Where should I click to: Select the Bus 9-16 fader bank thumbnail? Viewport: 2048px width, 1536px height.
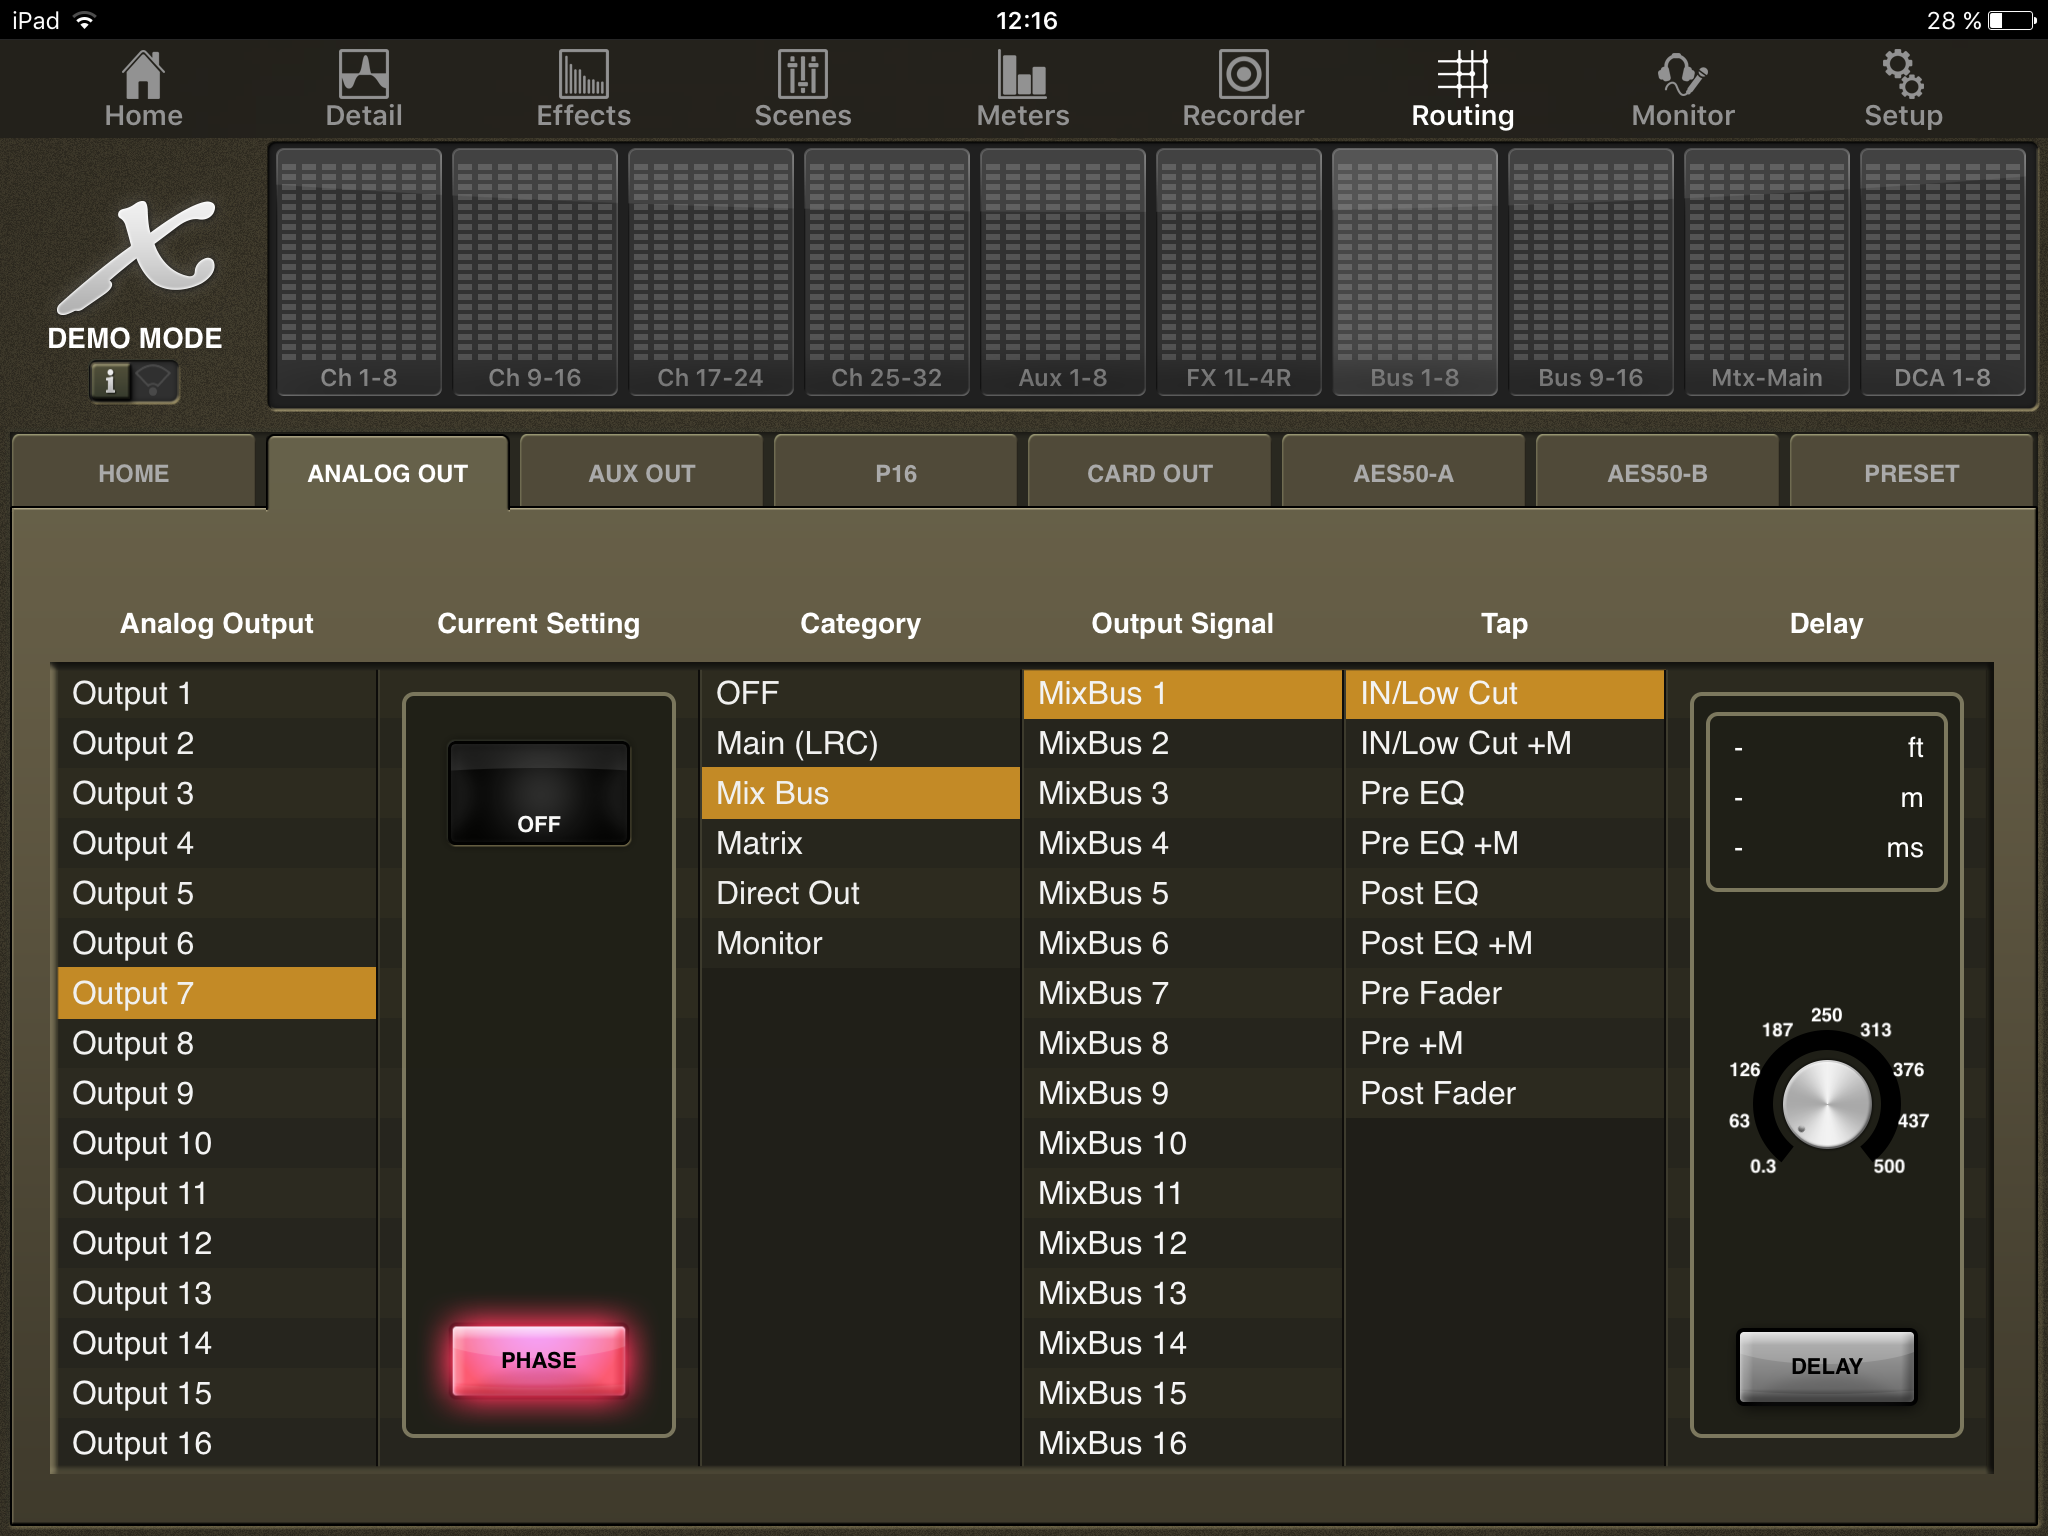[x=1590, y=272]
